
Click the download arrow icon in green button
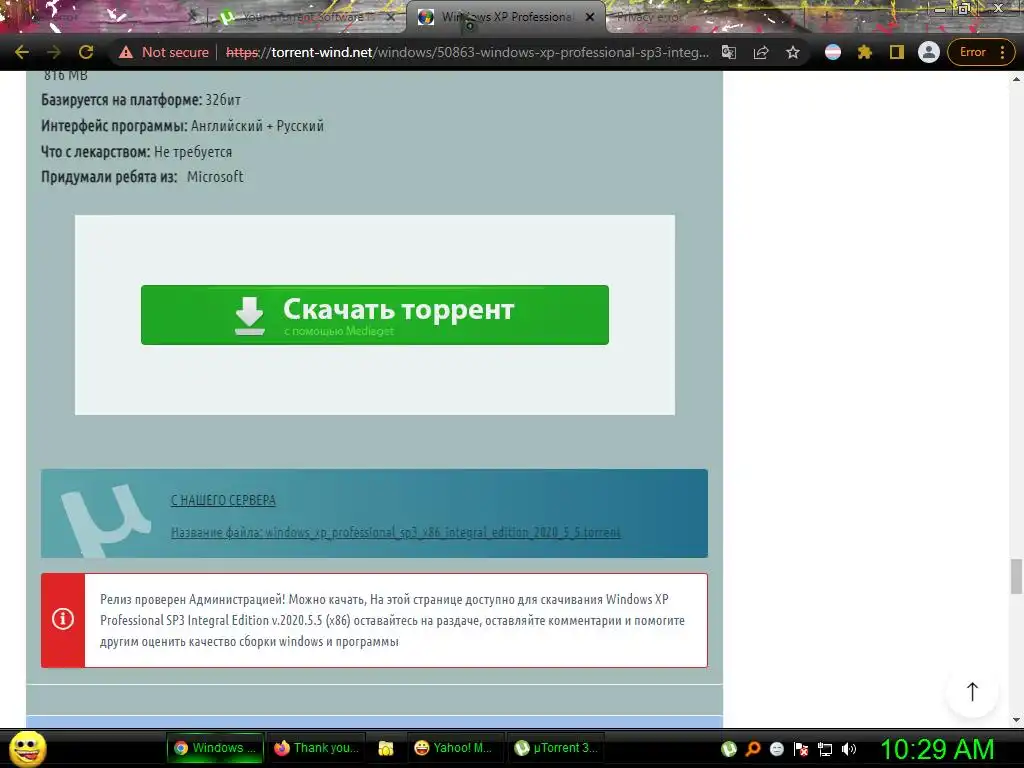coord(249,315)
